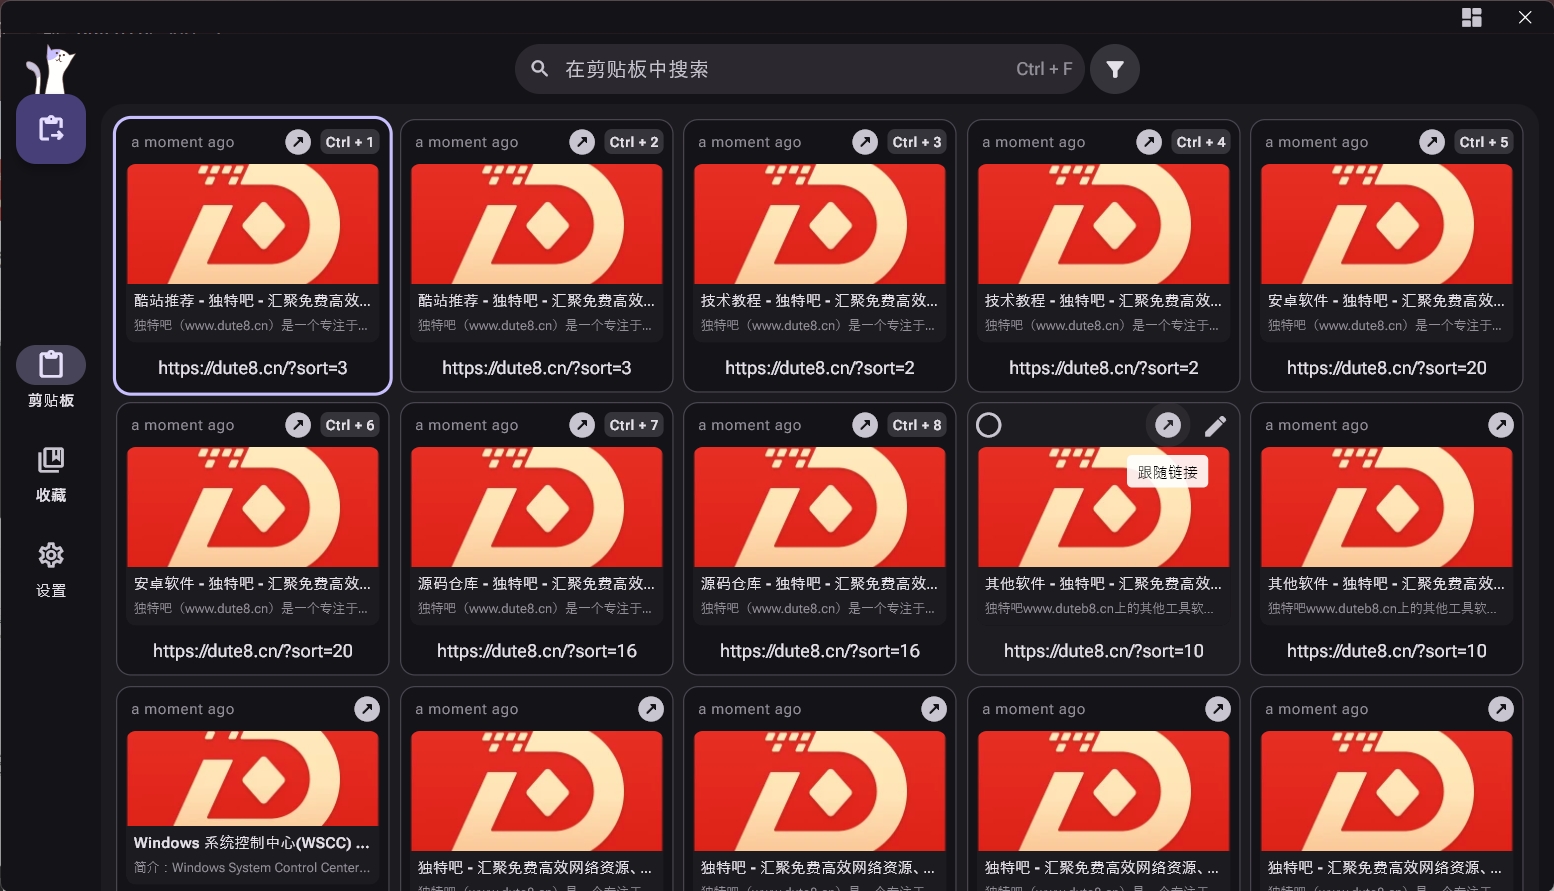Follow link on the Ctrl + 3 card

pos(865,142)
